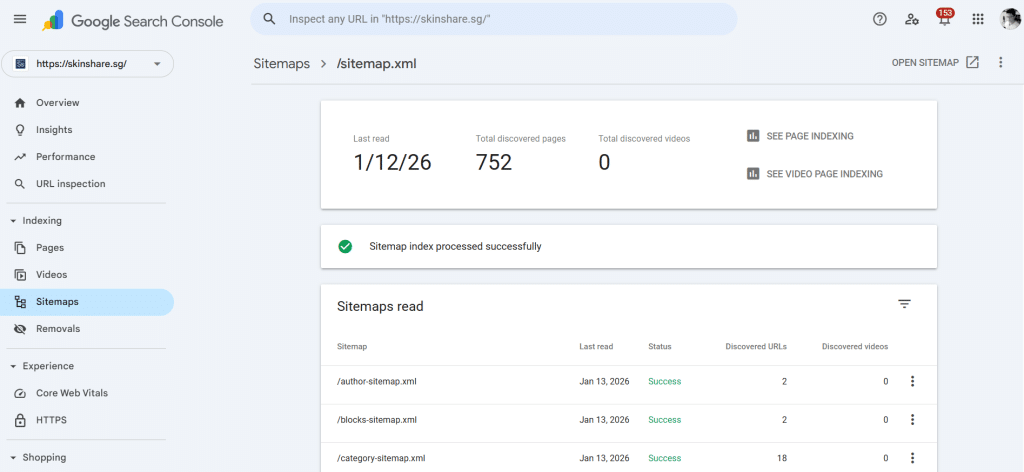This screenshot has height=472, width=1024.
Task: Click SEE PAGE INDEXING link
Action: (800, 136)
